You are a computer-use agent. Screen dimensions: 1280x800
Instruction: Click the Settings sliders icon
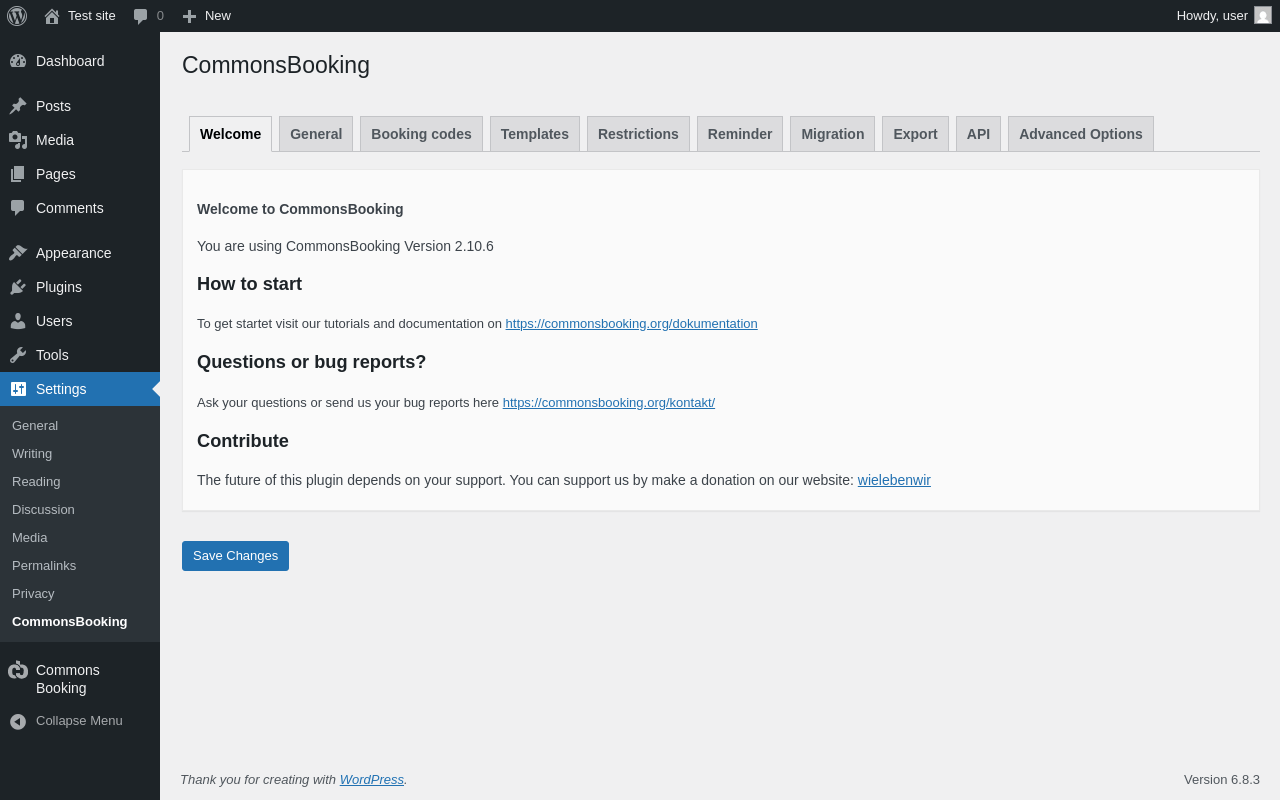point(18,389)
